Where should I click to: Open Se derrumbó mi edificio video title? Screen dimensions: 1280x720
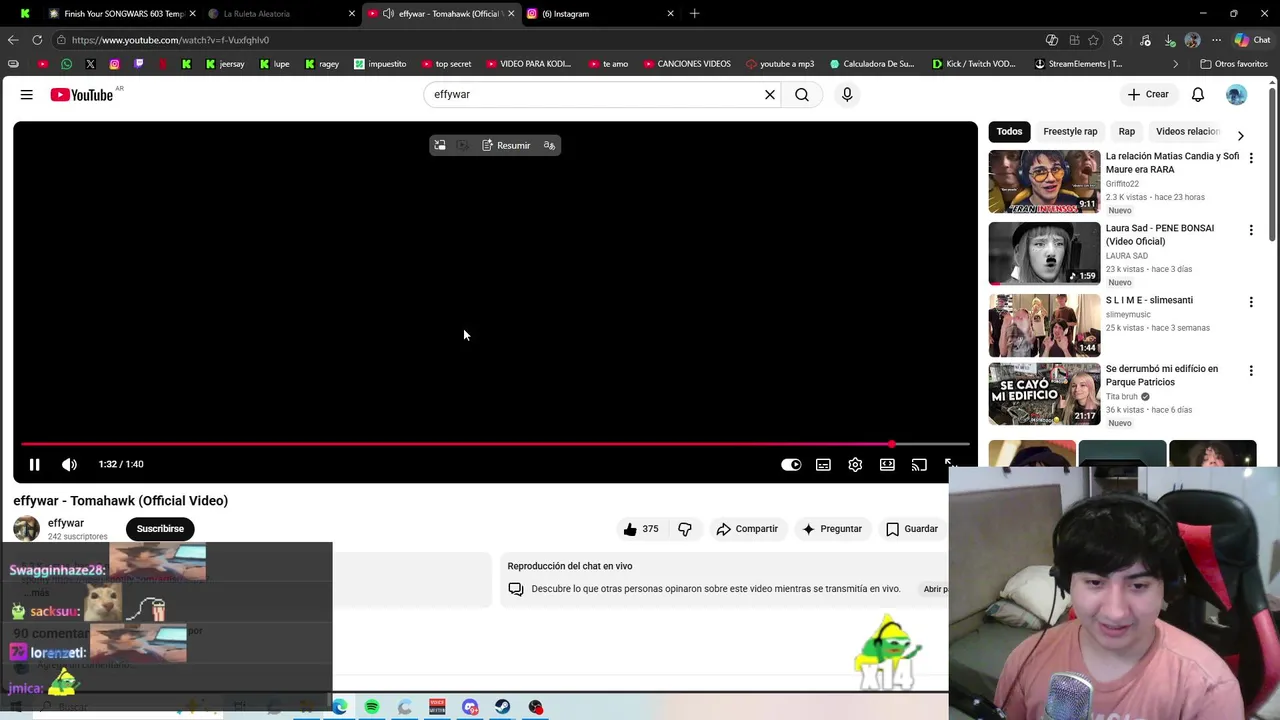pyautogui.click(x=1162, y=375)
